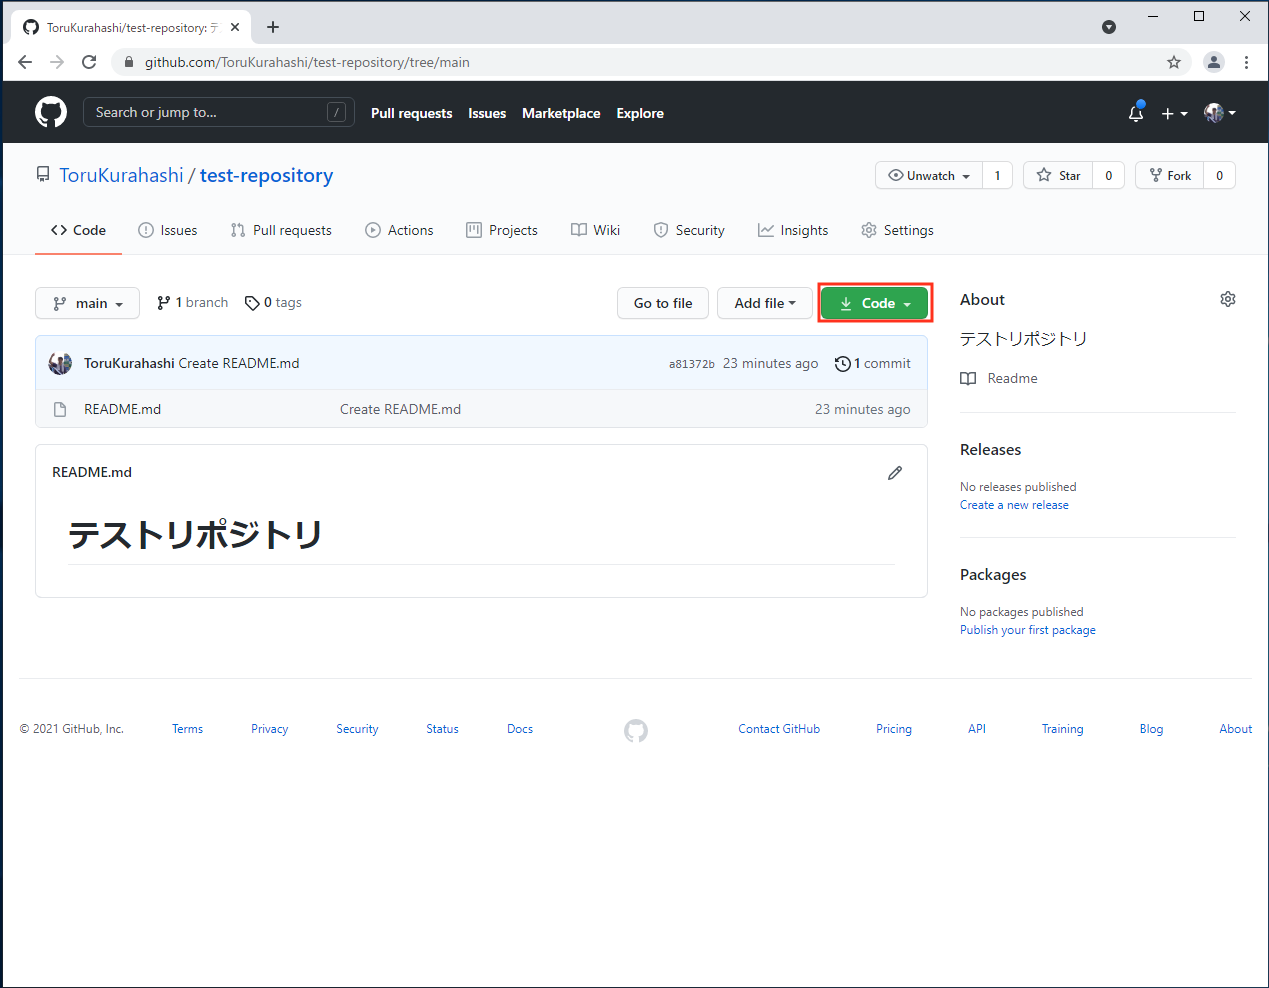Click the browser address bar URL
1269x988 pixels.
[307, 62]
